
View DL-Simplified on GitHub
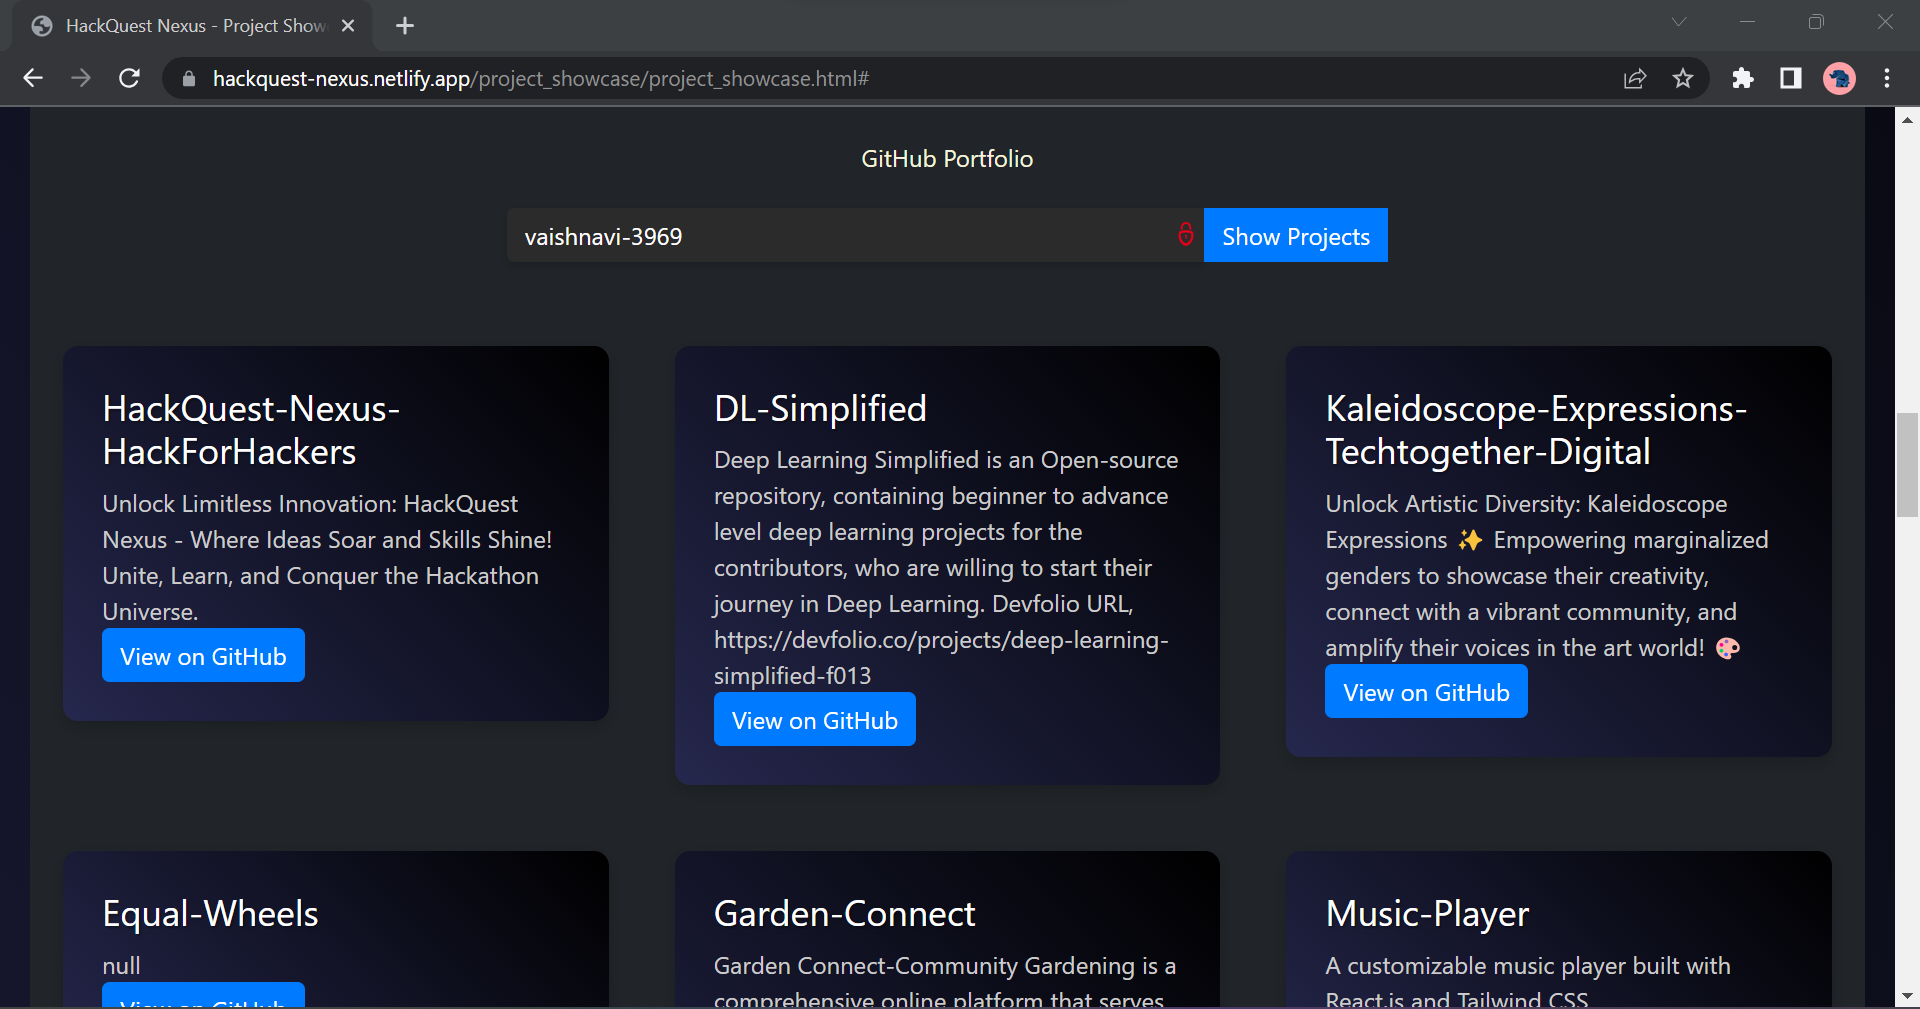[x=815, y=719]
